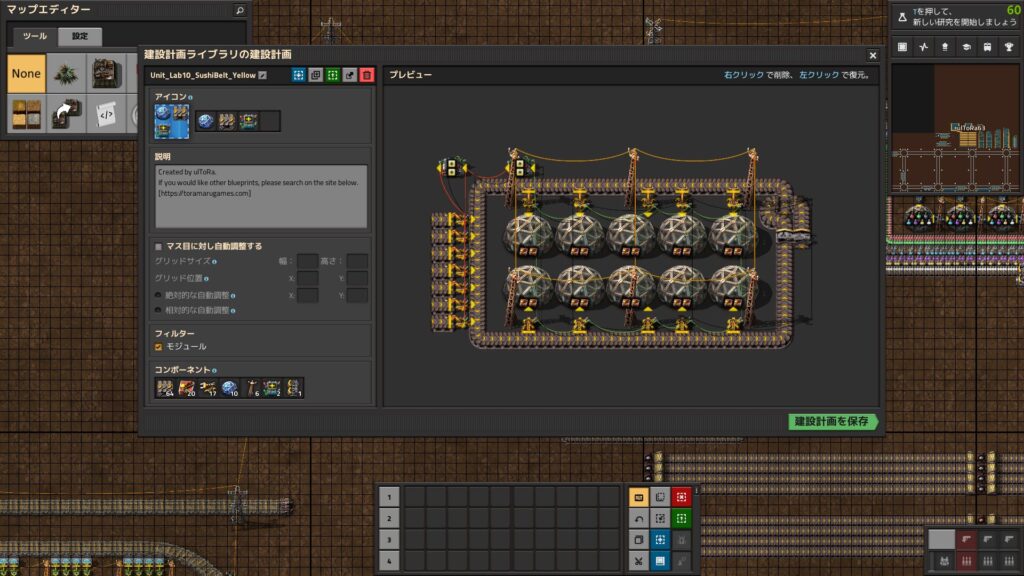Image resolution: width=1024 pixels, height=576 pixels.
Task: Click the production statistics graph icon
Action: (x=923, y=47)
